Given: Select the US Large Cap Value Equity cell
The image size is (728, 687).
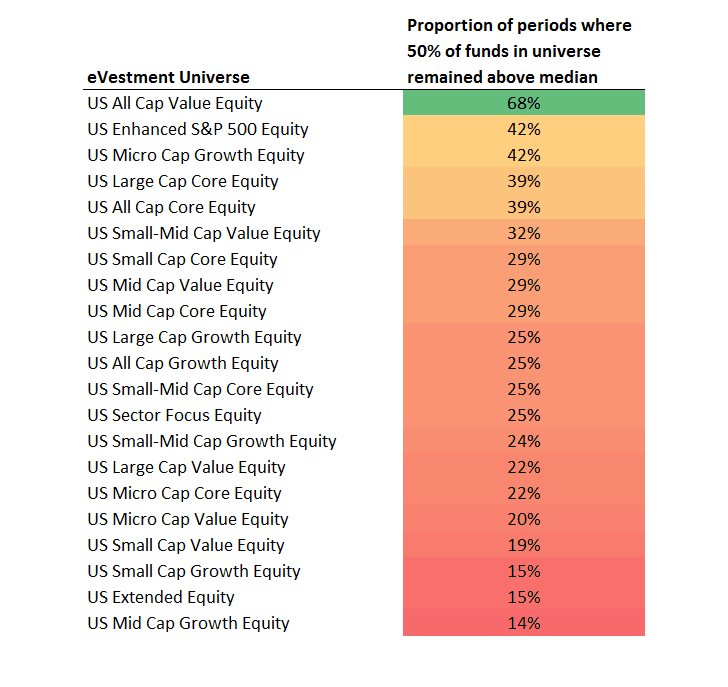Looking at the screenshot, I should (x=186, y=467).
